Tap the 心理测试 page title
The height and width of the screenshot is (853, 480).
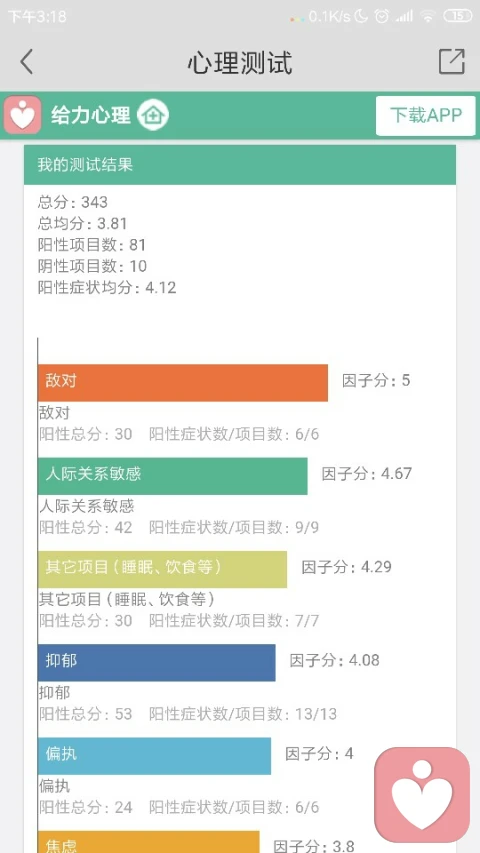240,63
